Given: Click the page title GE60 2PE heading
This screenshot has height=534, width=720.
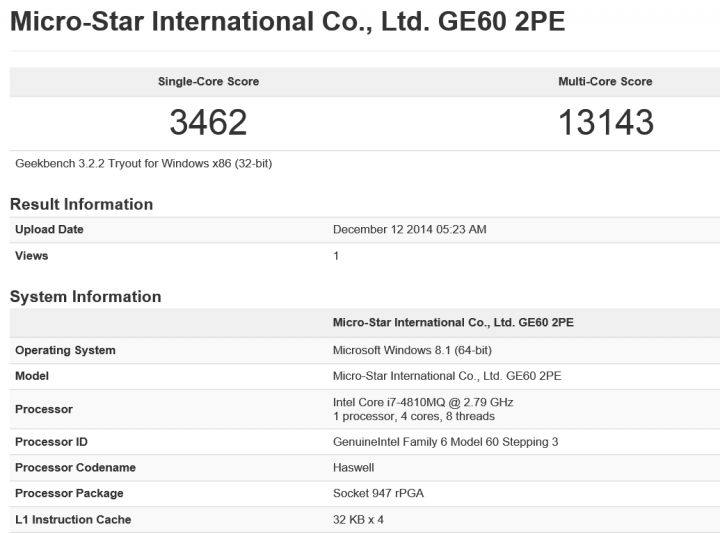Looking at the screenshot, I should 287,22.
